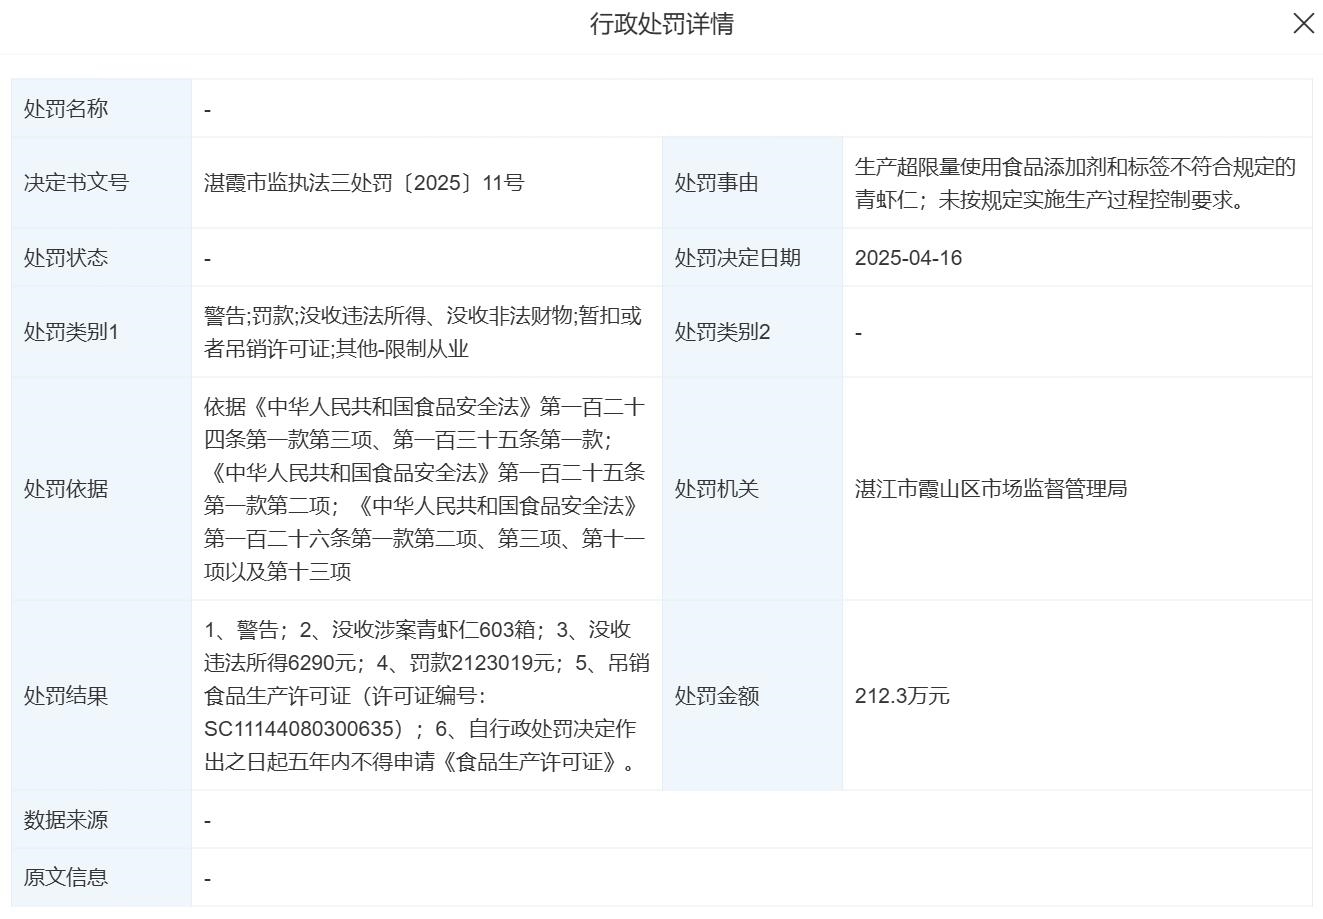The height and width of the screenshot is (919, 1323).
Task: Select the 处罚类别1 label cell
Action: 101,332
